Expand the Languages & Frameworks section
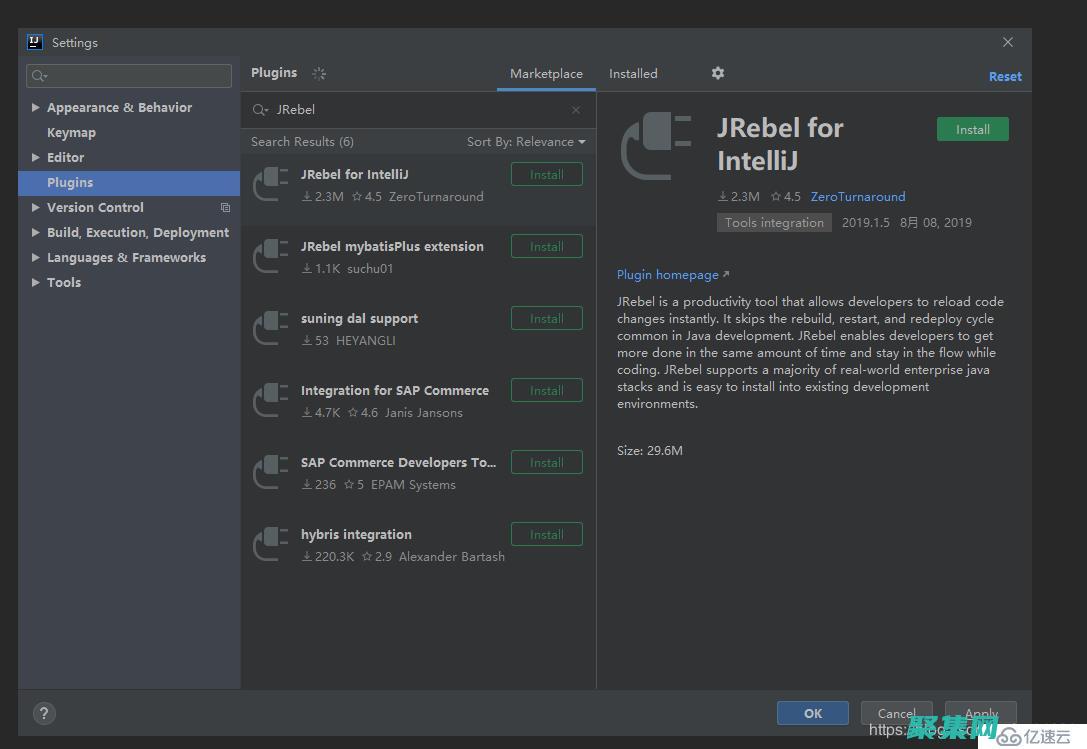 (x=36, y=258)
